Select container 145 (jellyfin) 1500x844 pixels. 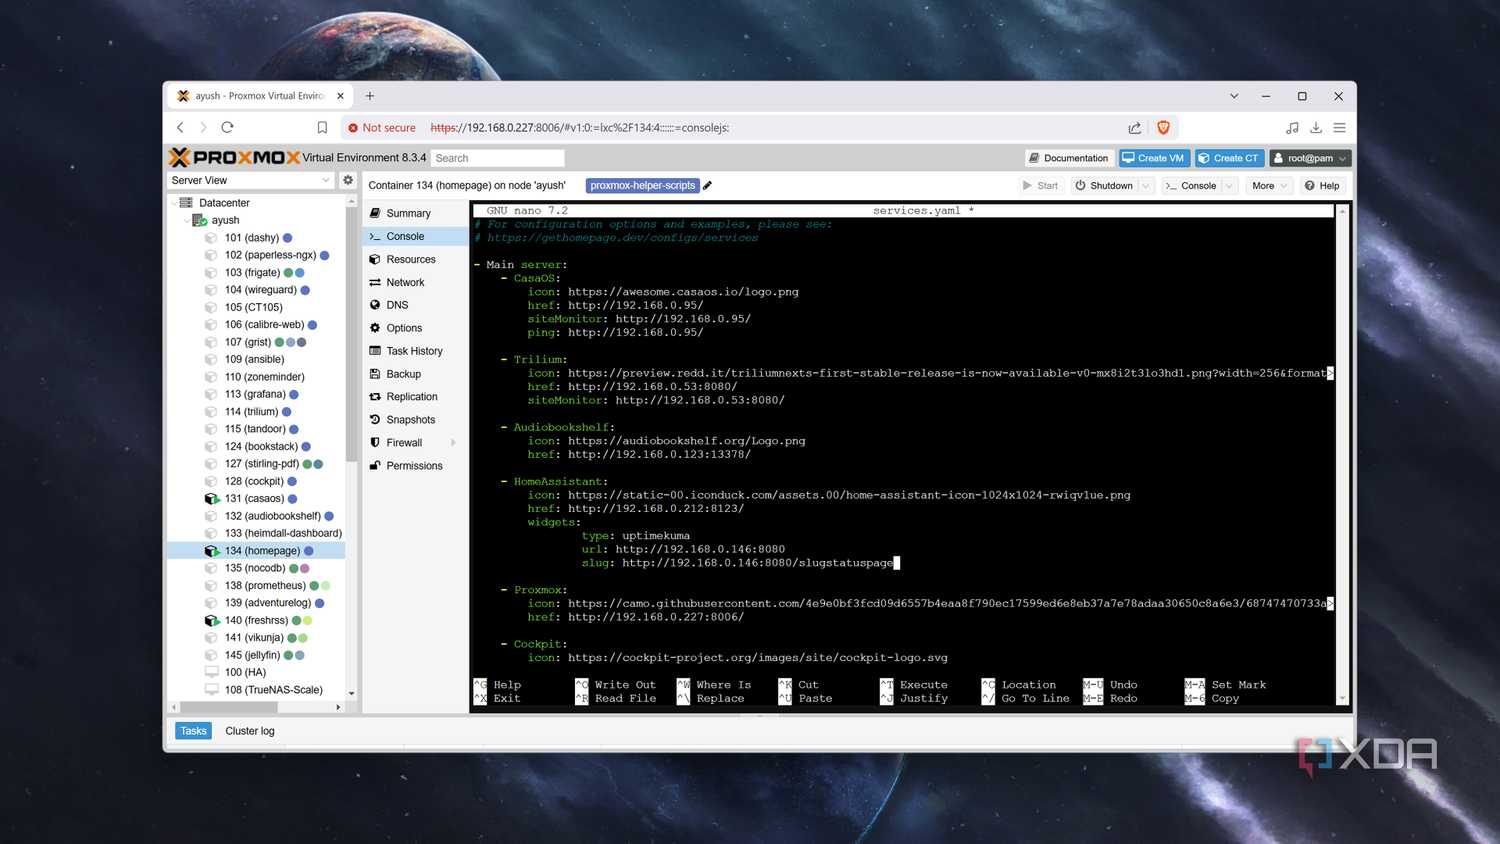[252, 655]
